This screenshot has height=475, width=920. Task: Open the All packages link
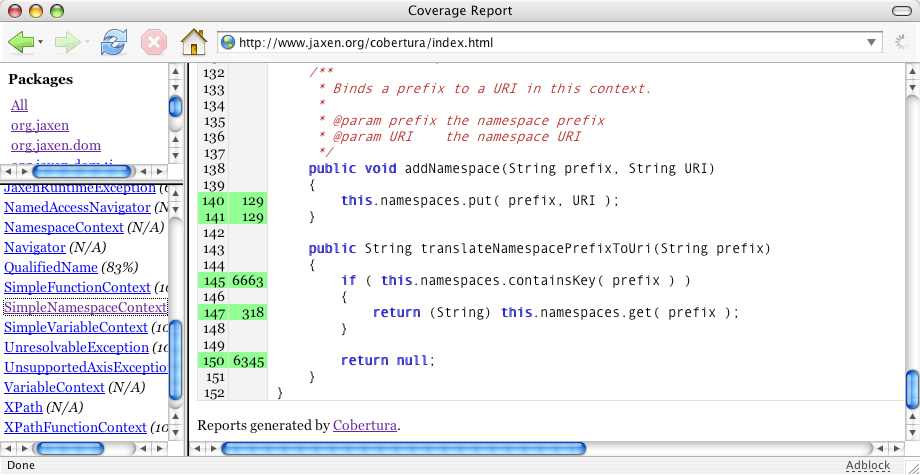19,106
